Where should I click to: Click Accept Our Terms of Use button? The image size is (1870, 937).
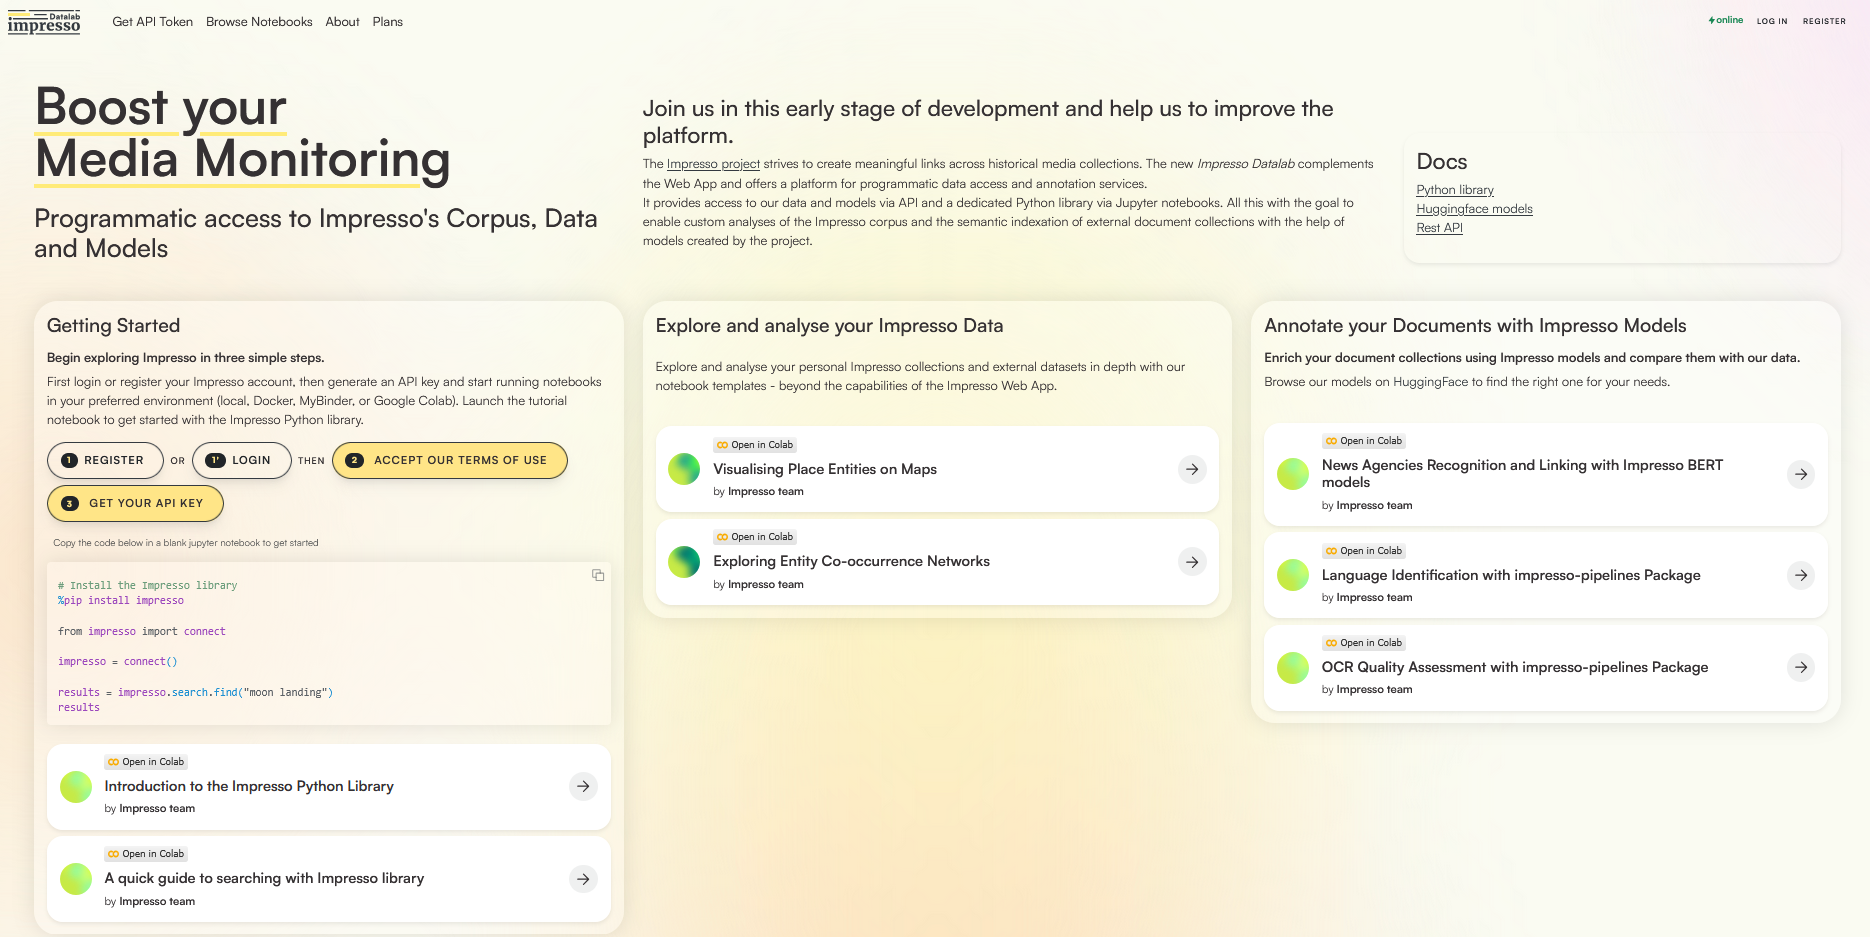tap(450, 461)
